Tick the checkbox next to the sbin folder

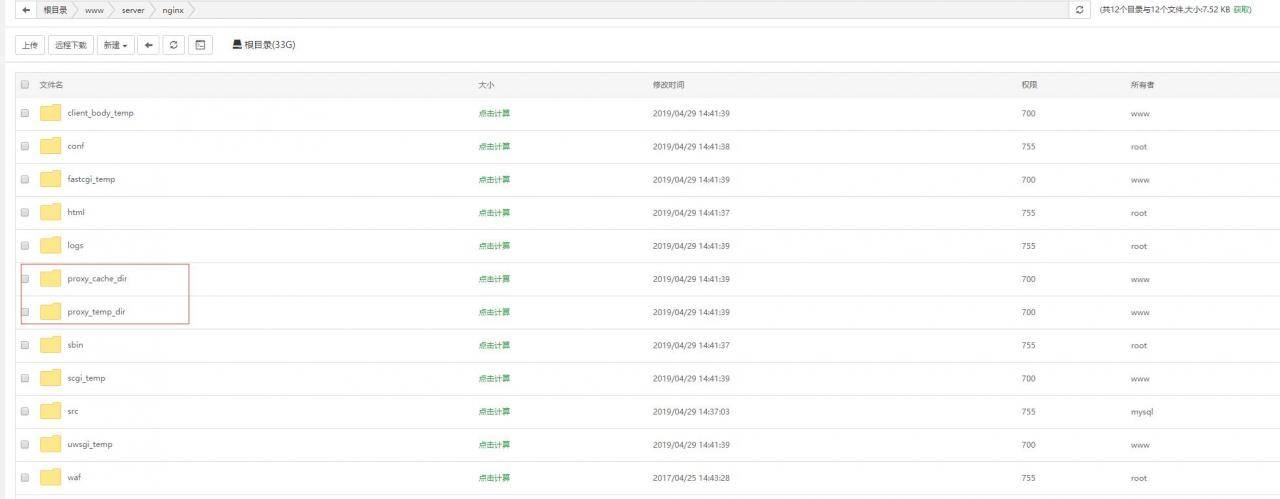tap(25, 345)
